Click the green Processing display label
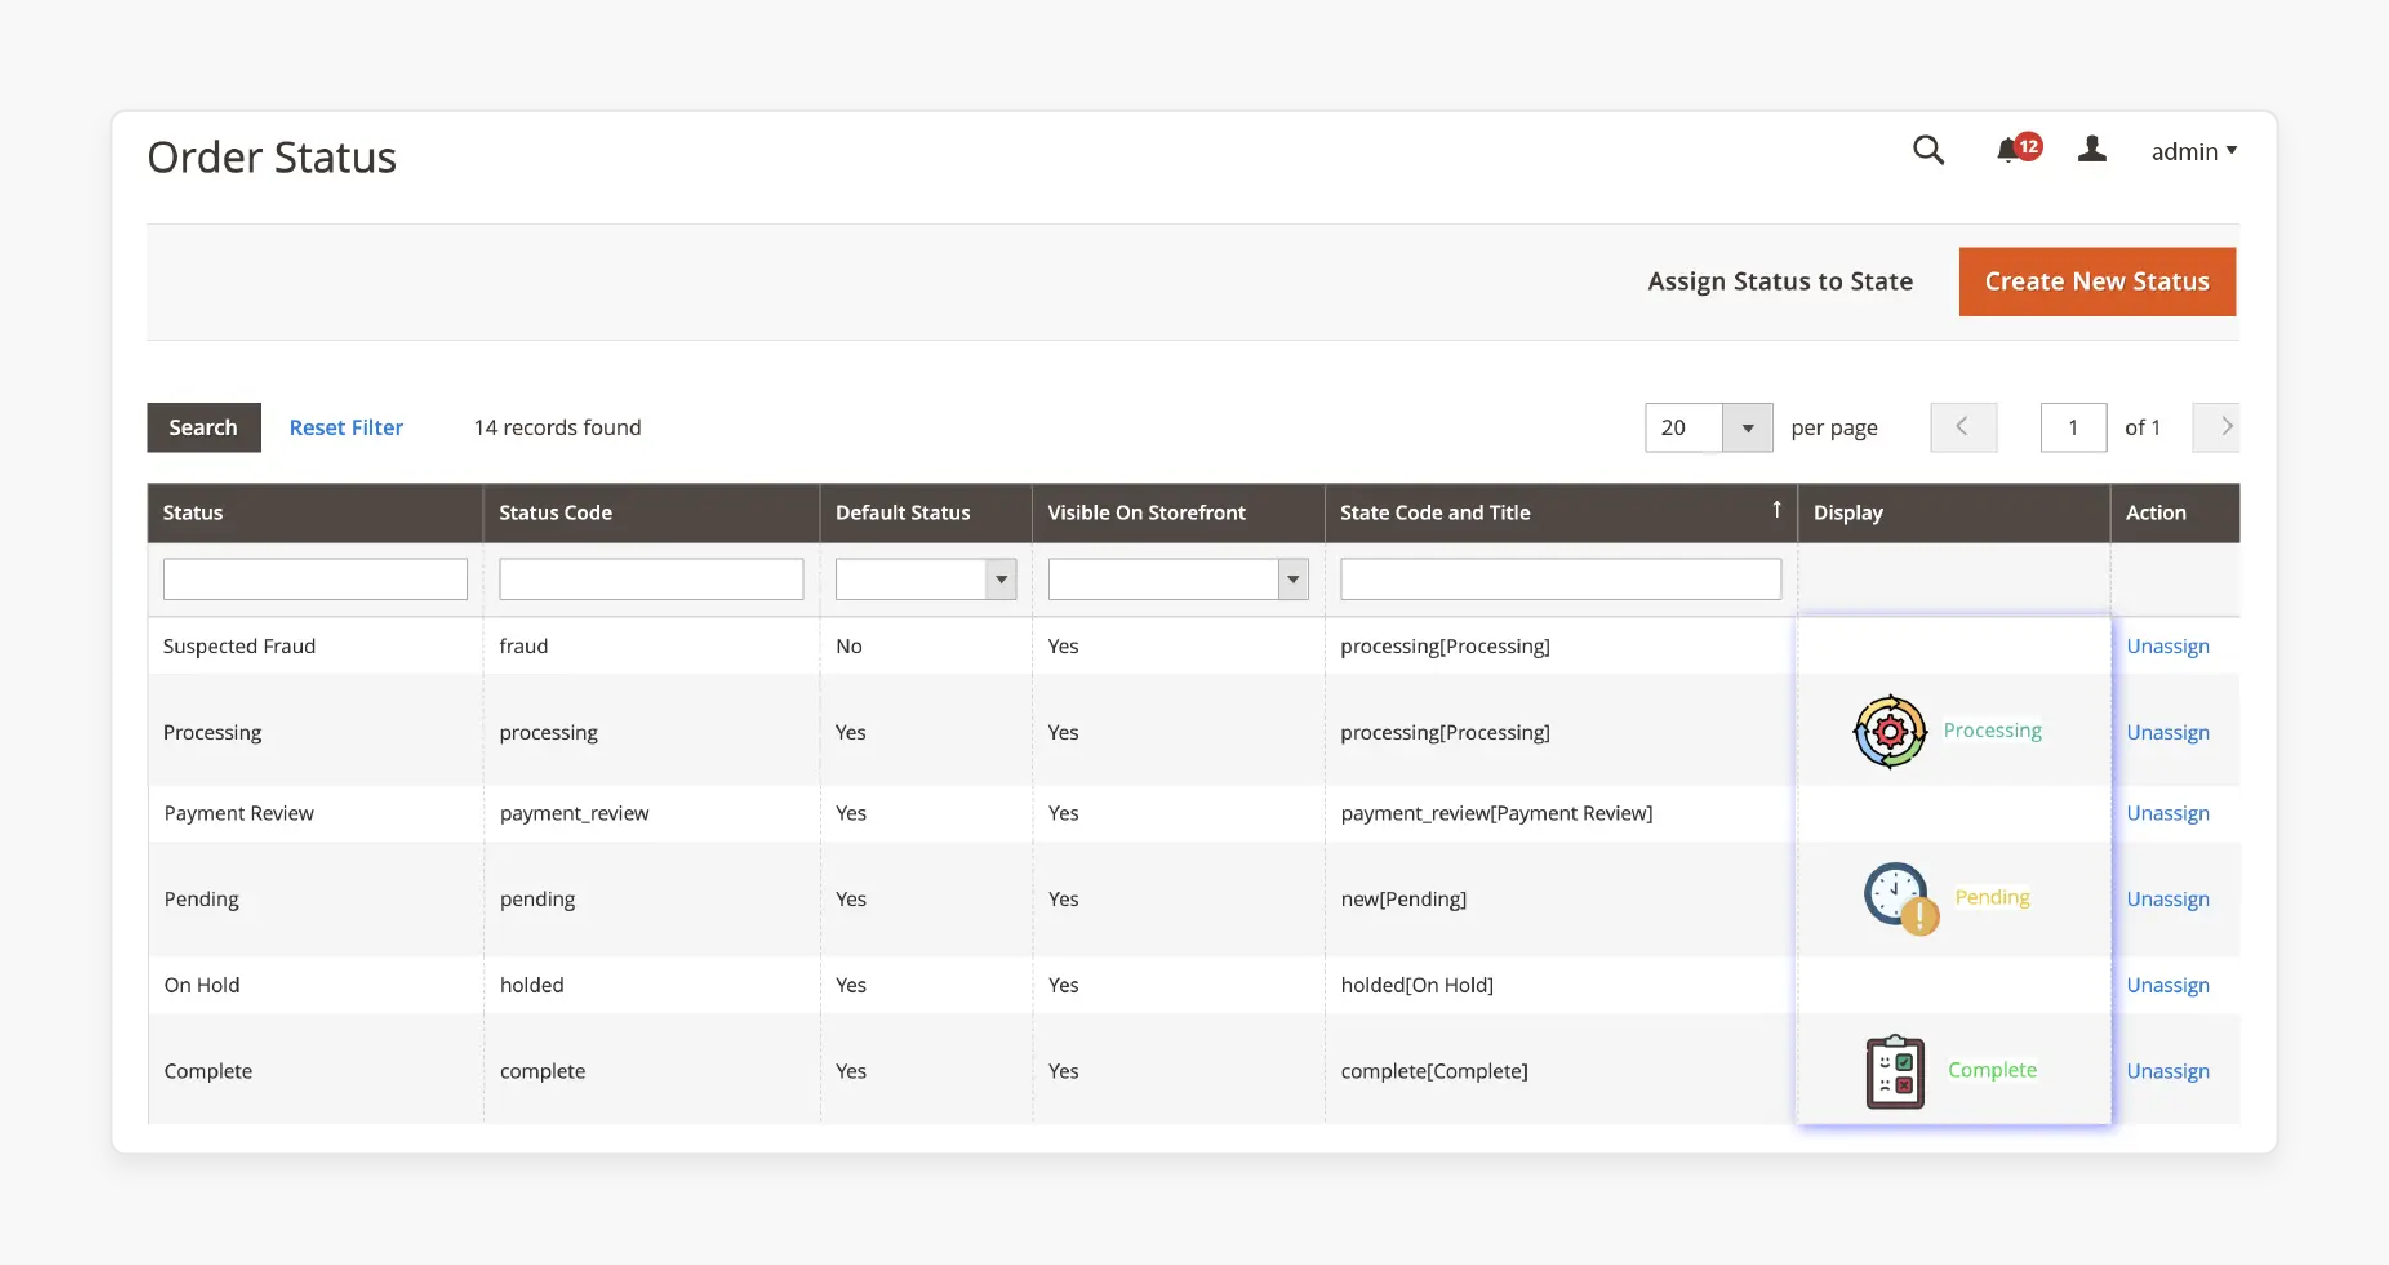This screenshot has width=2389, height=1265. coord(1992,731)
